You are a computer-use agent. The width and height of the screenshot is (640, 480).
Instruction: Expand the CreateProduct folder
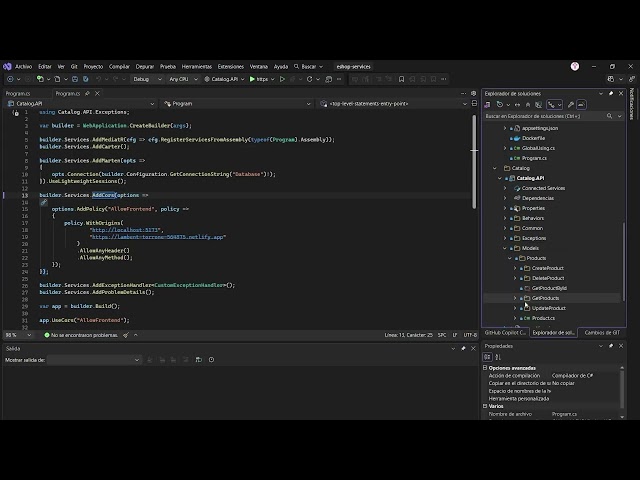point(515,268)
